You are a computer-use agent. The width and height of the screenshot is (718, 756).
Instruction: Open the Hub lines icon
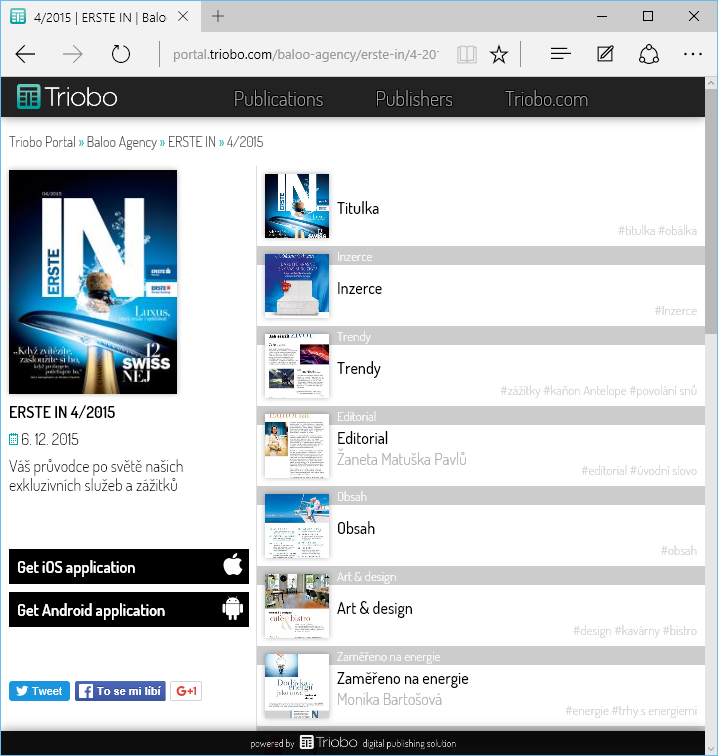point(560,54)
